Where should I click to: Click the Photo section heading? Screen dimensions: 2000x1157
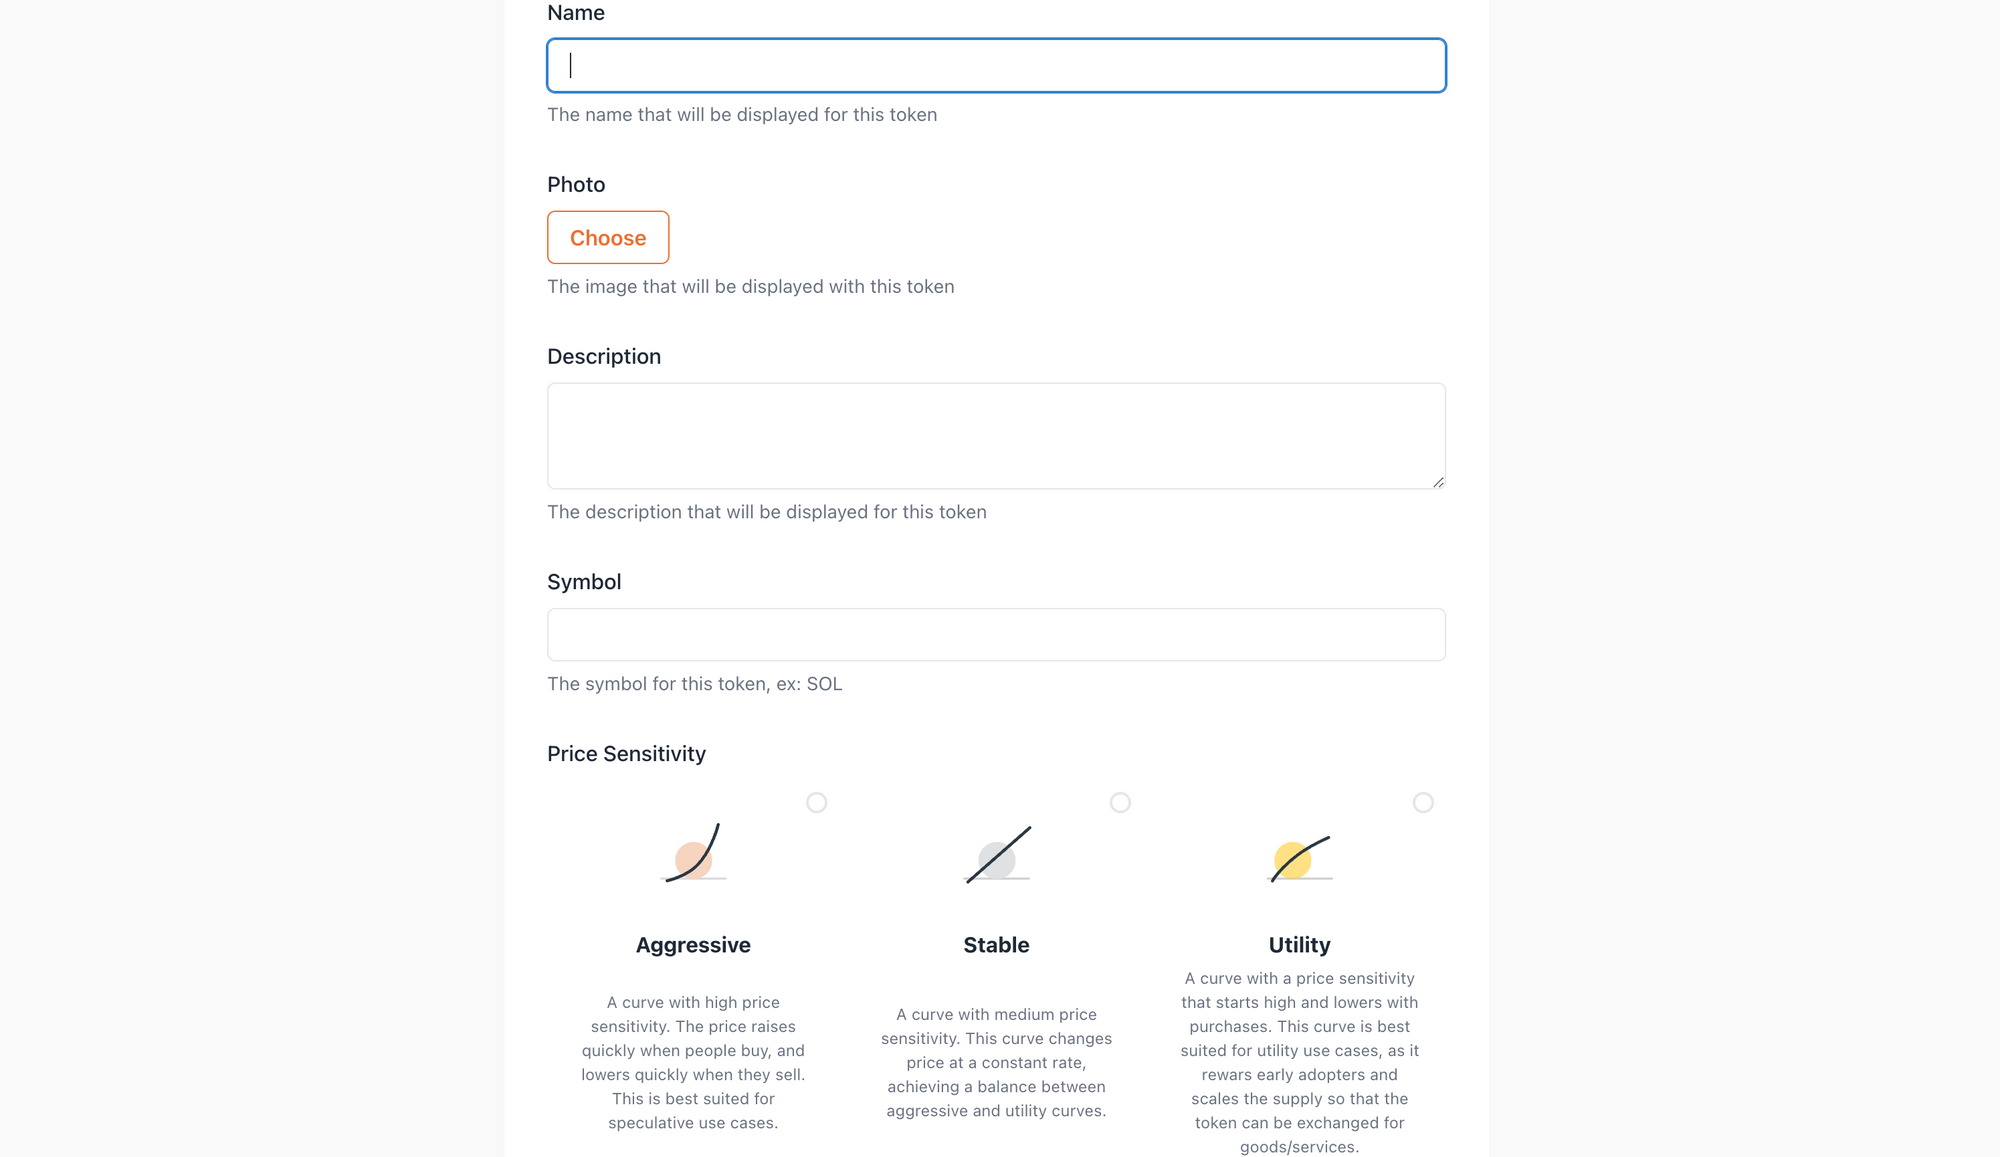point(576,184)
